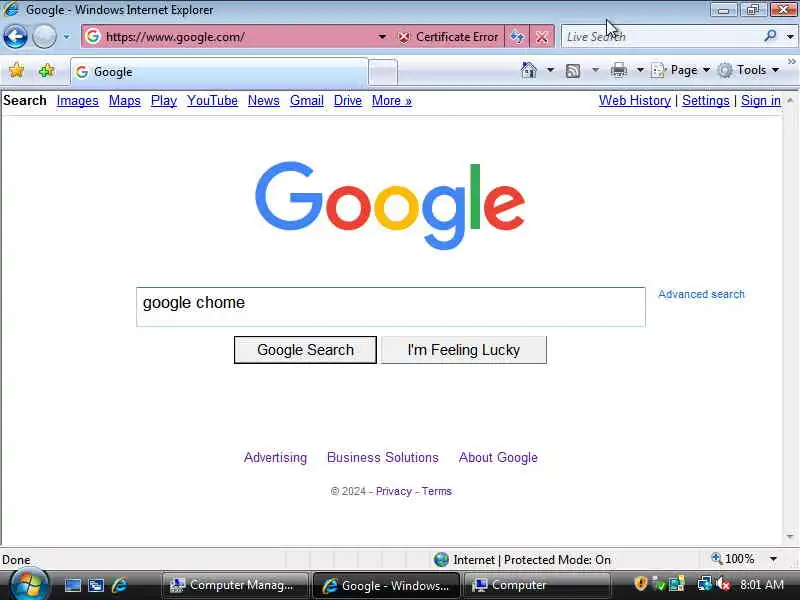
Task: Open the Windows Start orb
Action: click(29, 585)
